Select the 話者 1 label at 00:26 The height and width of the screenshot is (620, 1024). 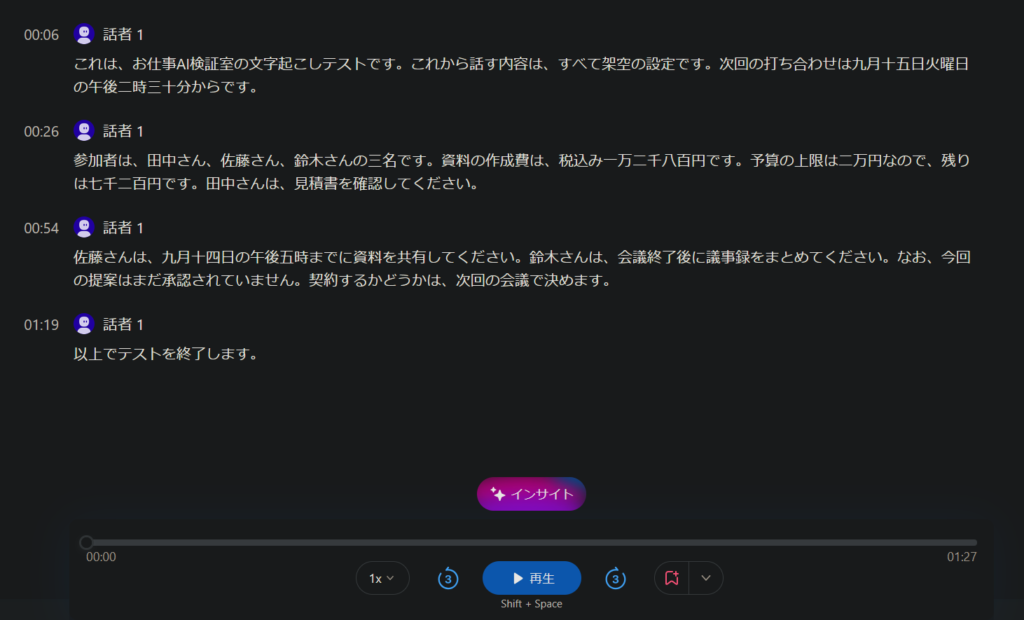point(123,131)
